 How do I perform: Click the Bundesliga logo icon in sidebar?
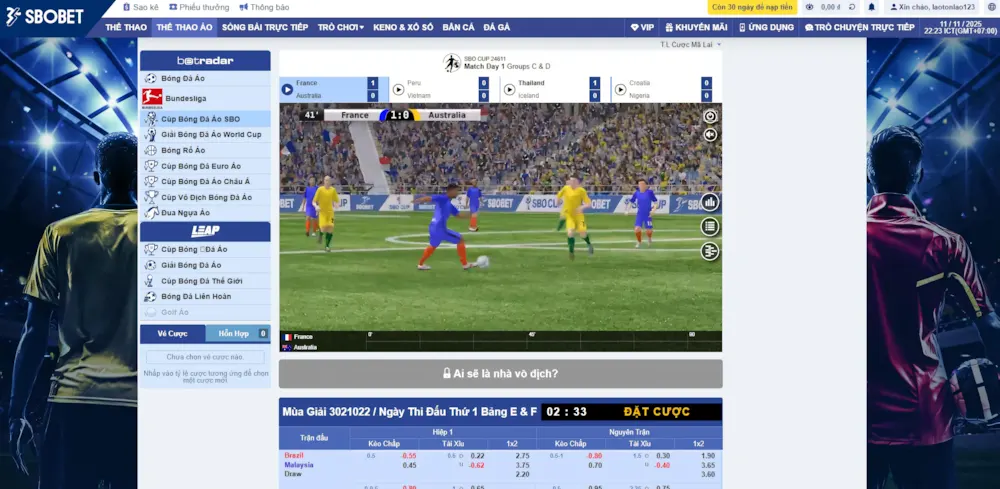tap(151, 98)
